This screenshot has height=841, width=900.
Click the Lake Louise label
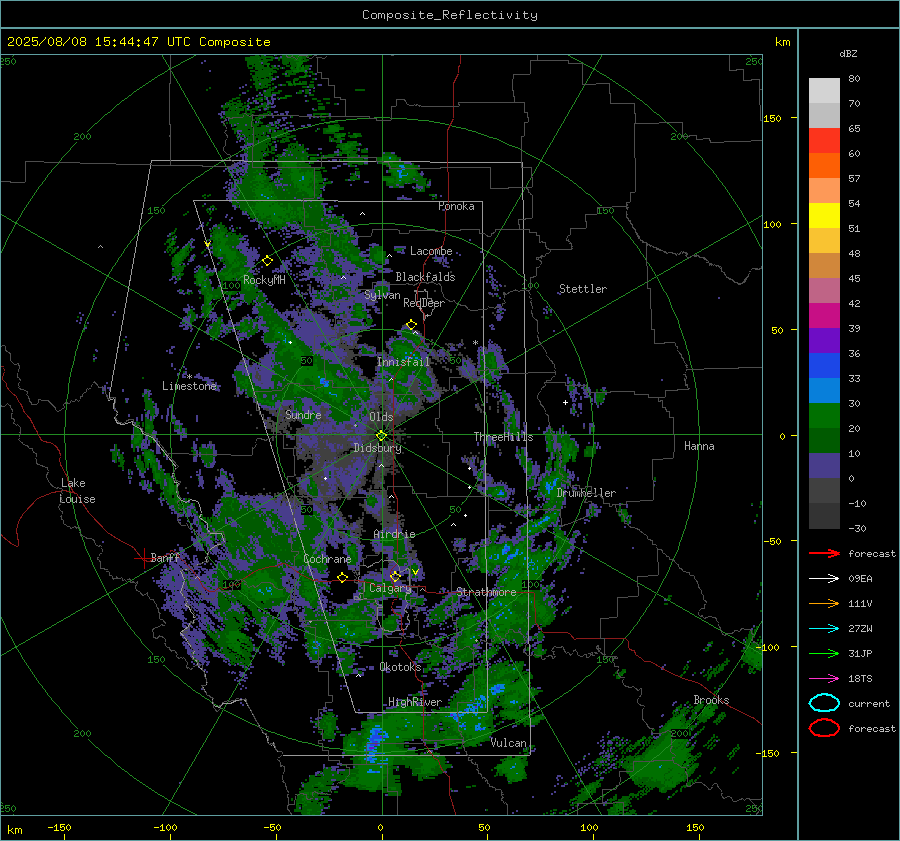coord(77,491)
